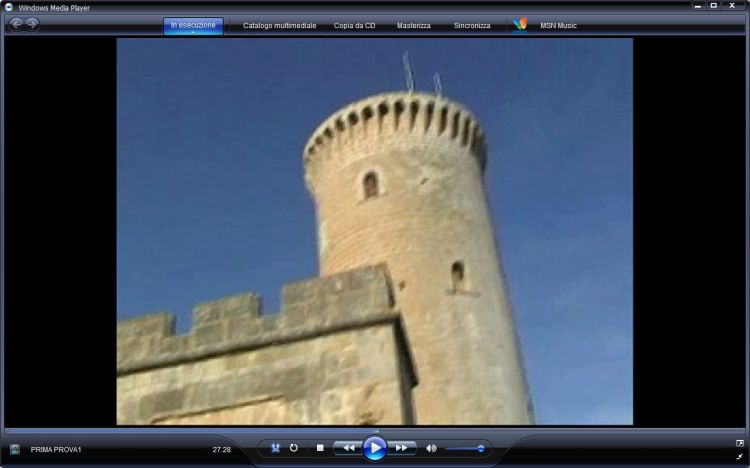Skip forward to the next track

tap(401, 448)
